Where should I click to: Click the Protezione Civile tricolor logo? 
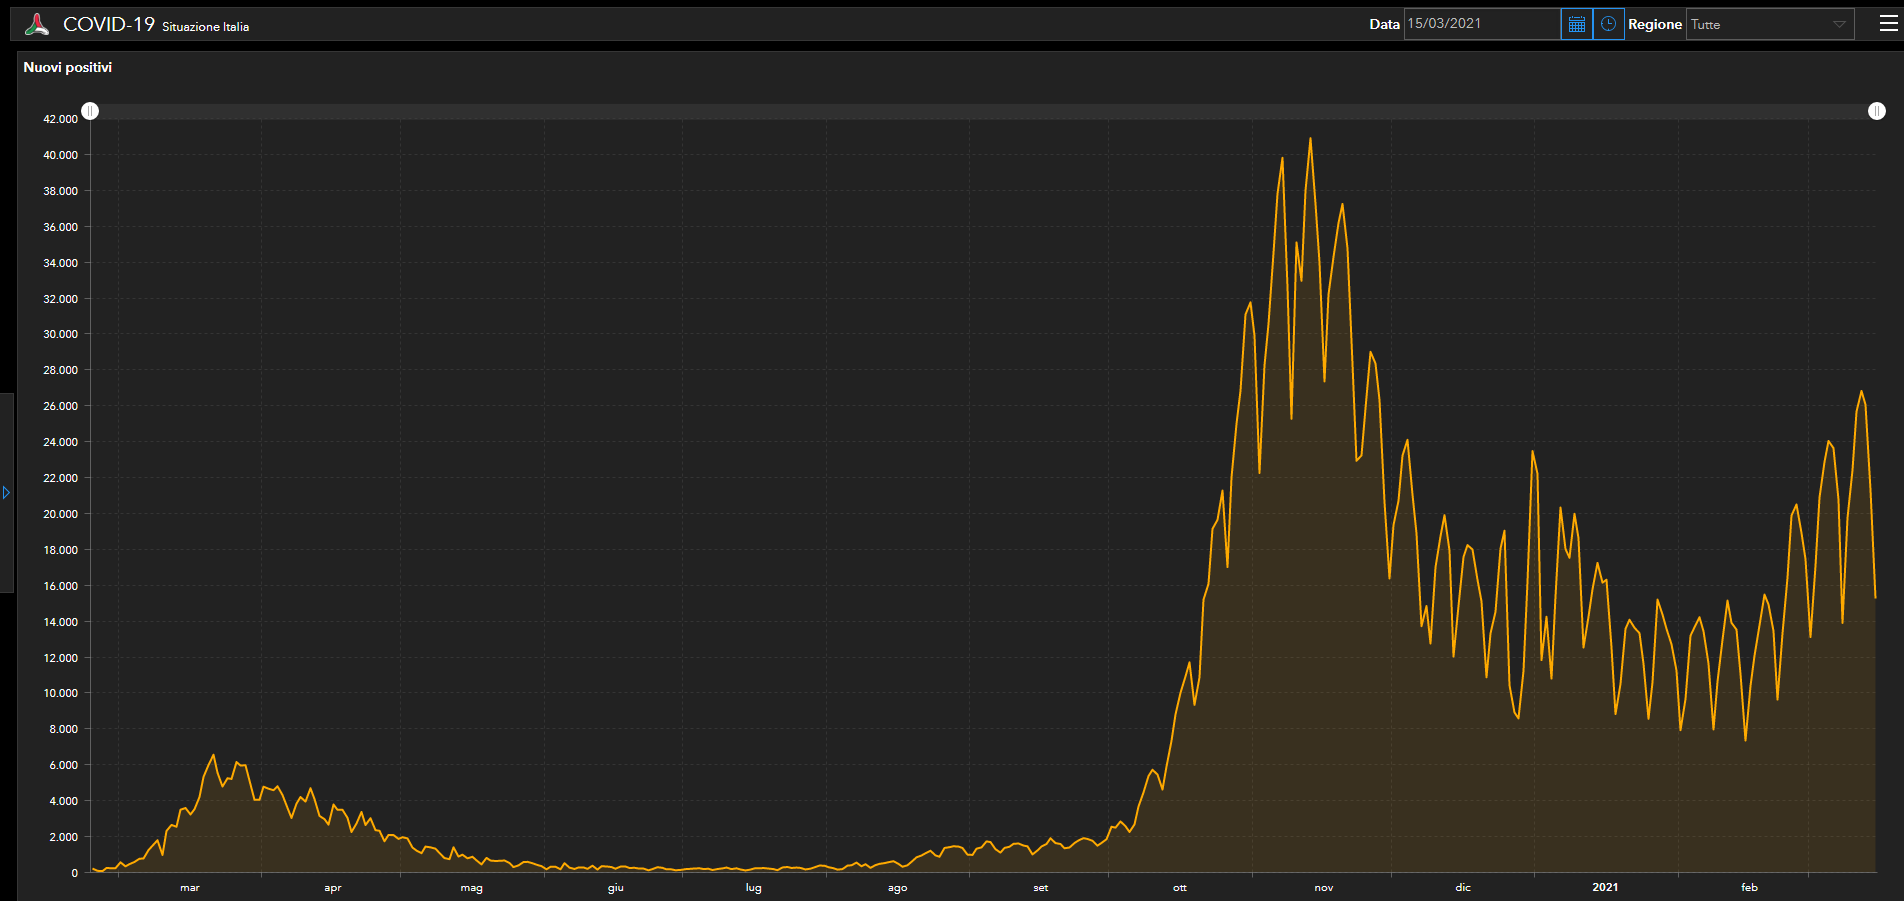point(37,25)
